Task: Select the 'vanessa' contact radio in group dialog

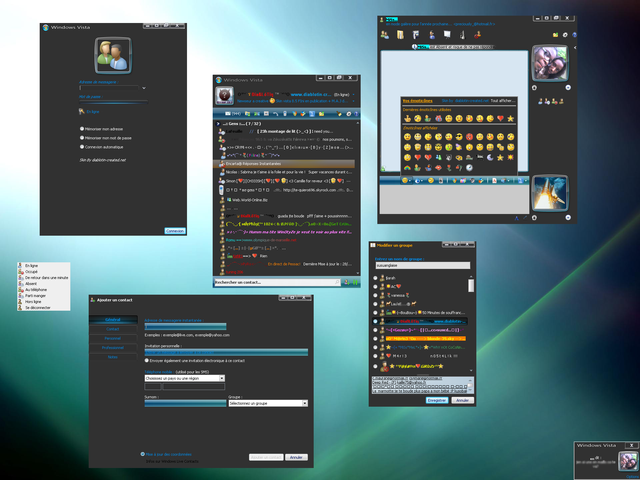Action: [376, 295]
